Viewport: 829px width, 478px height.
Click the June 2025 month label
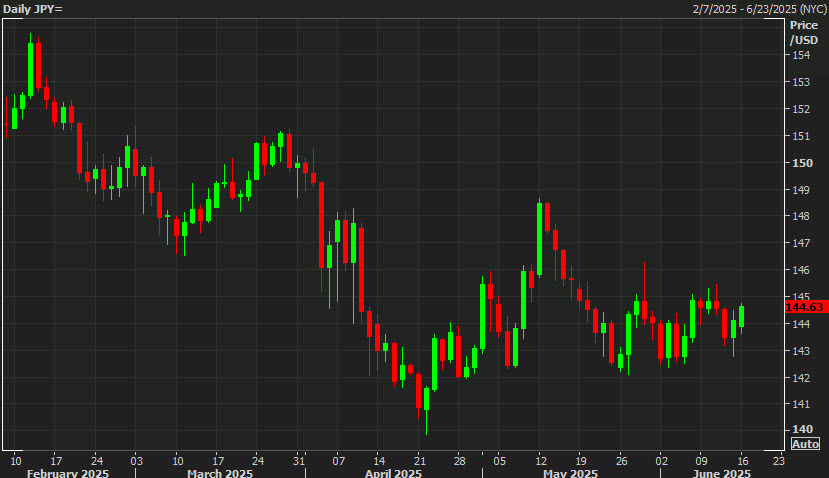point(721,473)
